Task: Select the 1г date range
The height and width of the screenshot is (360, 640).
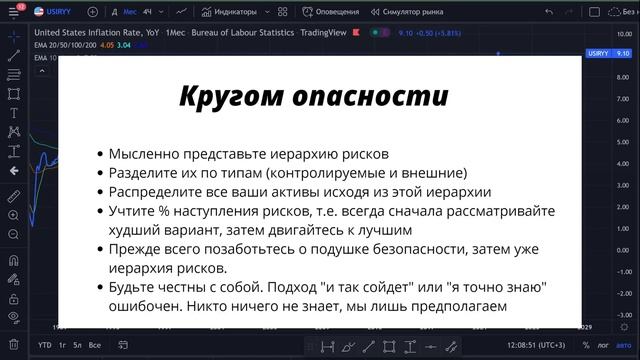Action: pos(62,345)
